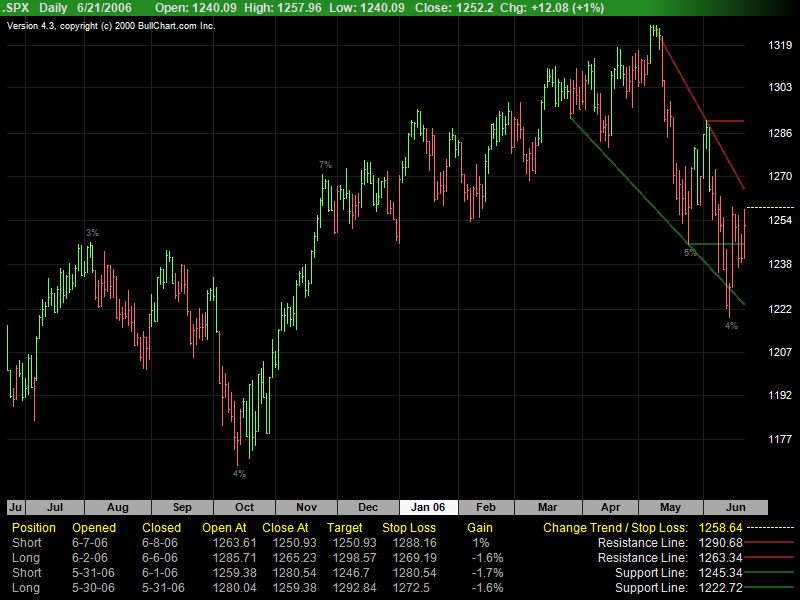Click the Closed column header
The height and width of the screenshot is (600, 800).
[x=161, y=528]
